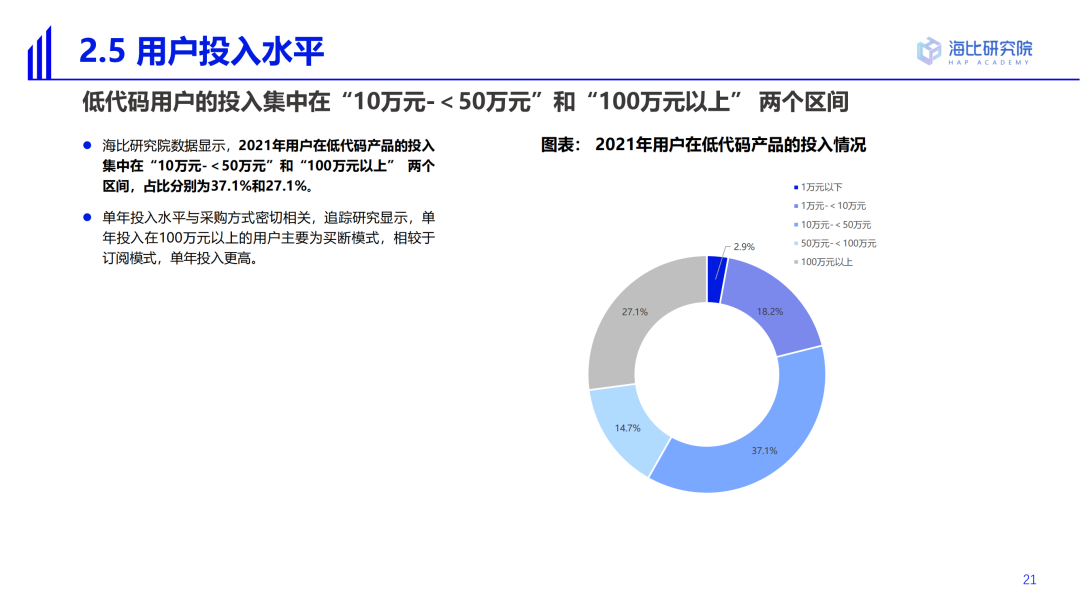Click legend label 10万元-<50万元
This screenshot has width=1080, height=607.
(x=835, y=225)
